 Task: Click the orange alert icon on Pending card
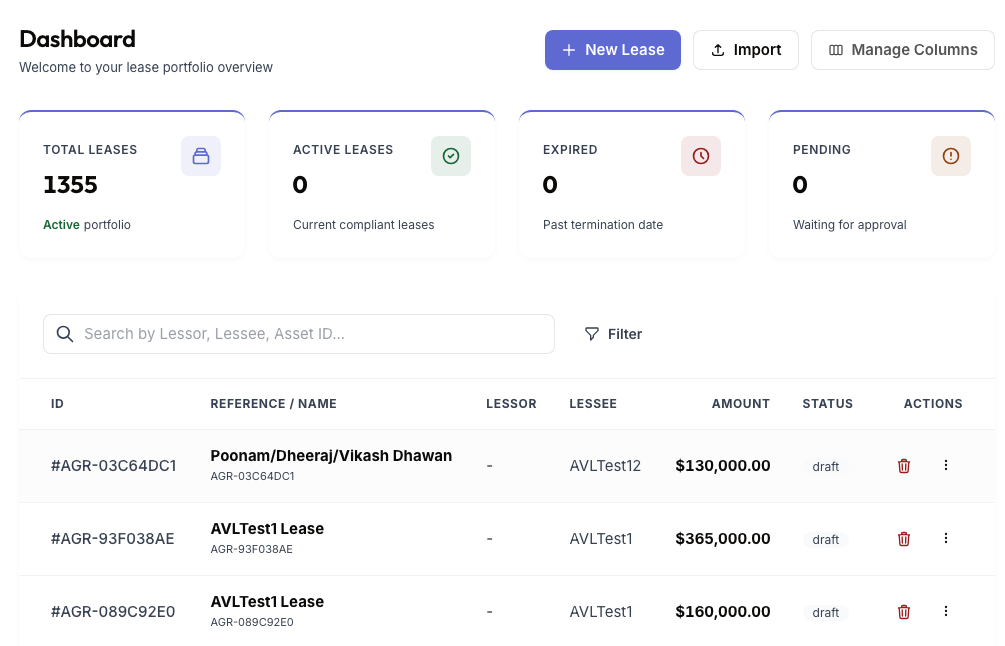[951, 156]
